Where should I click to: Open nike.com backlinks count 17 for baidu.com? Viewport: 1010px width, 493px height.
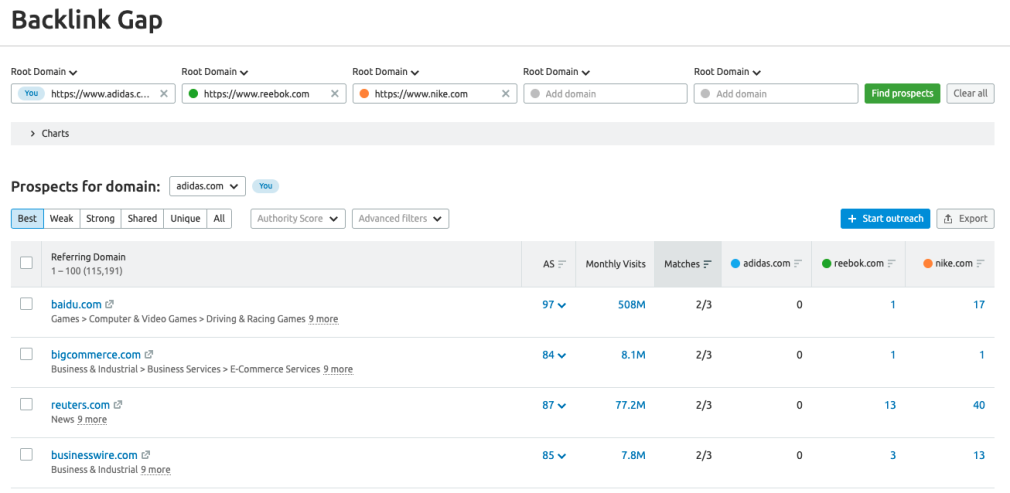pyautogui.click(x=979, y=305)
